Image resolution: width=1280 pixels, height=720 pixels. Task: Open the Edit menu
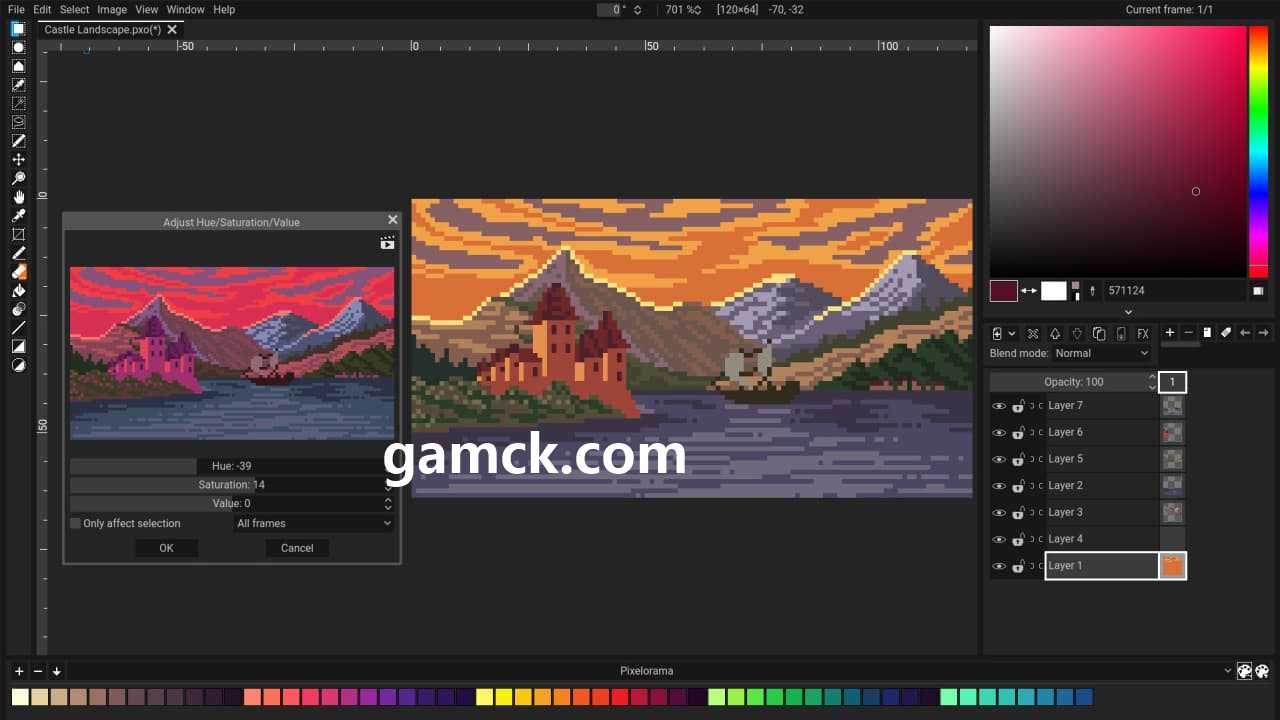42,9
